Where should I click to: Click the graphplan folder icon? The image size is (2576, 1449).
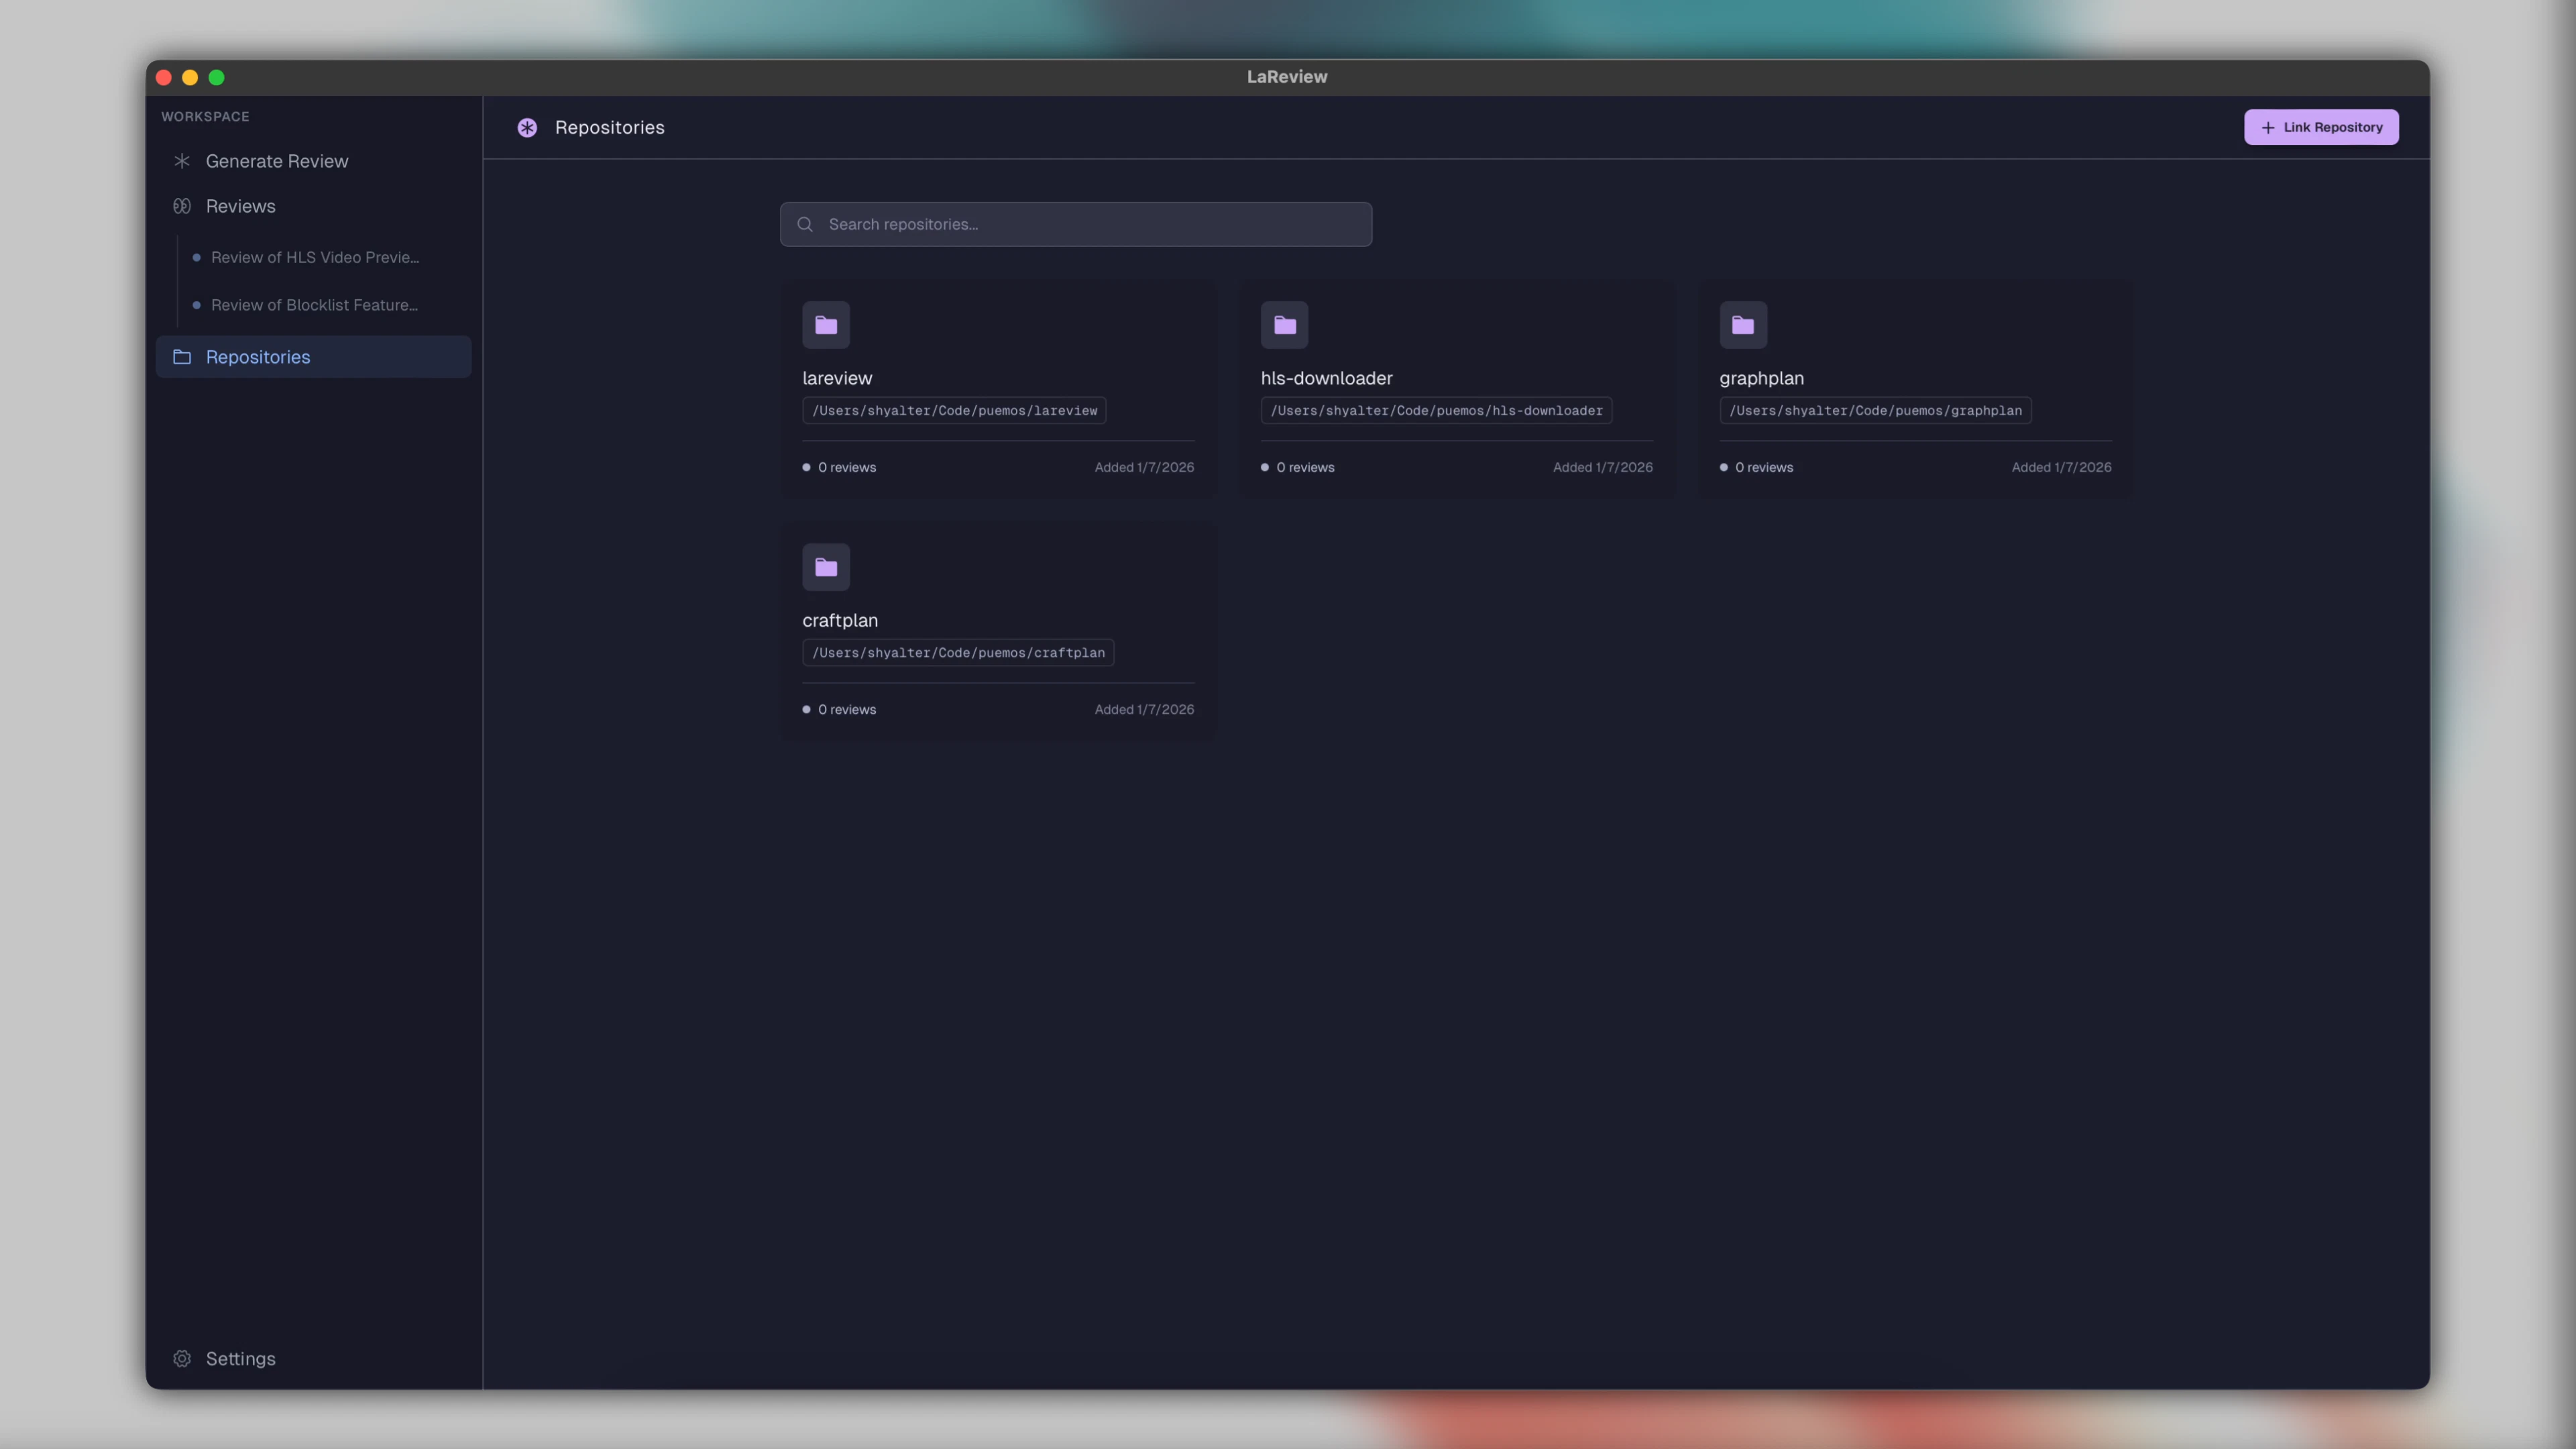pyautogui.click(x=1742, y=324)
